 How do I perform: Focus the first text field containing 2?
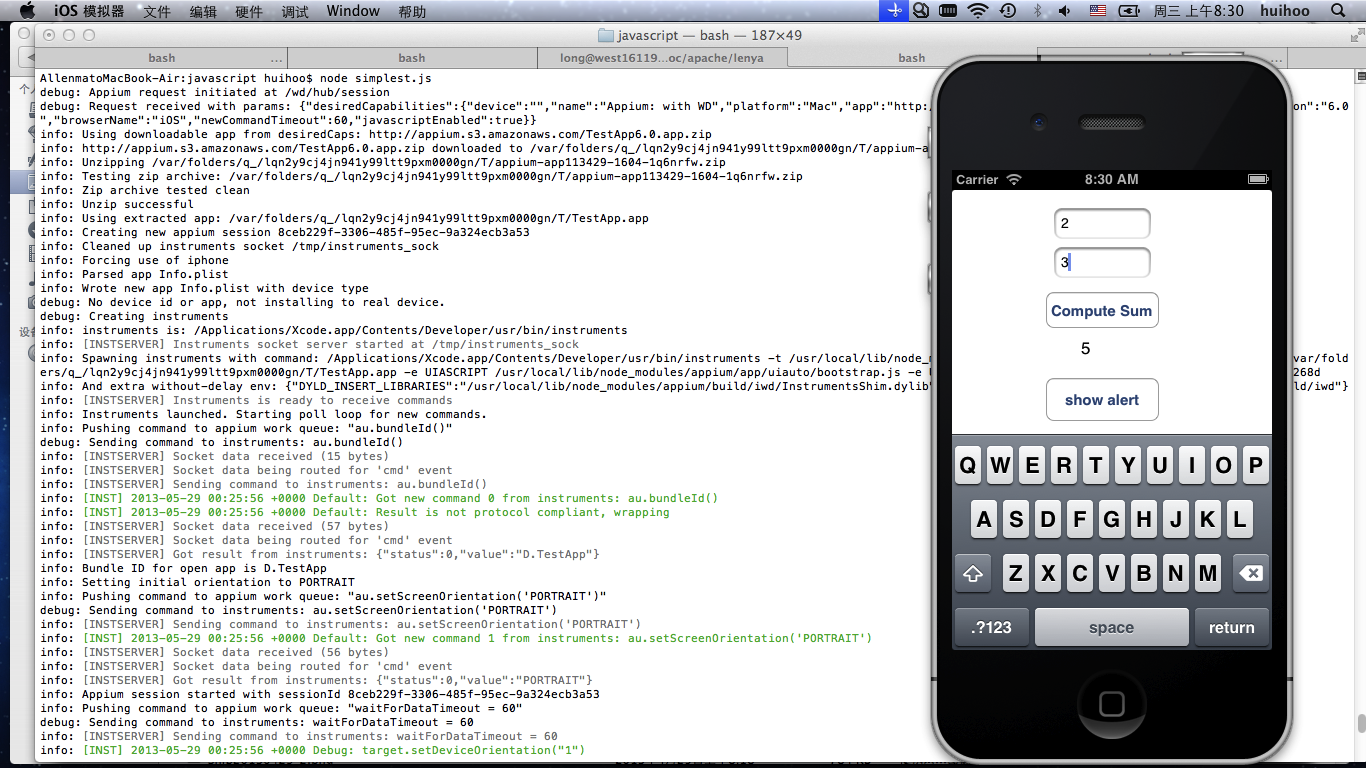click(x=1101, y=224)
